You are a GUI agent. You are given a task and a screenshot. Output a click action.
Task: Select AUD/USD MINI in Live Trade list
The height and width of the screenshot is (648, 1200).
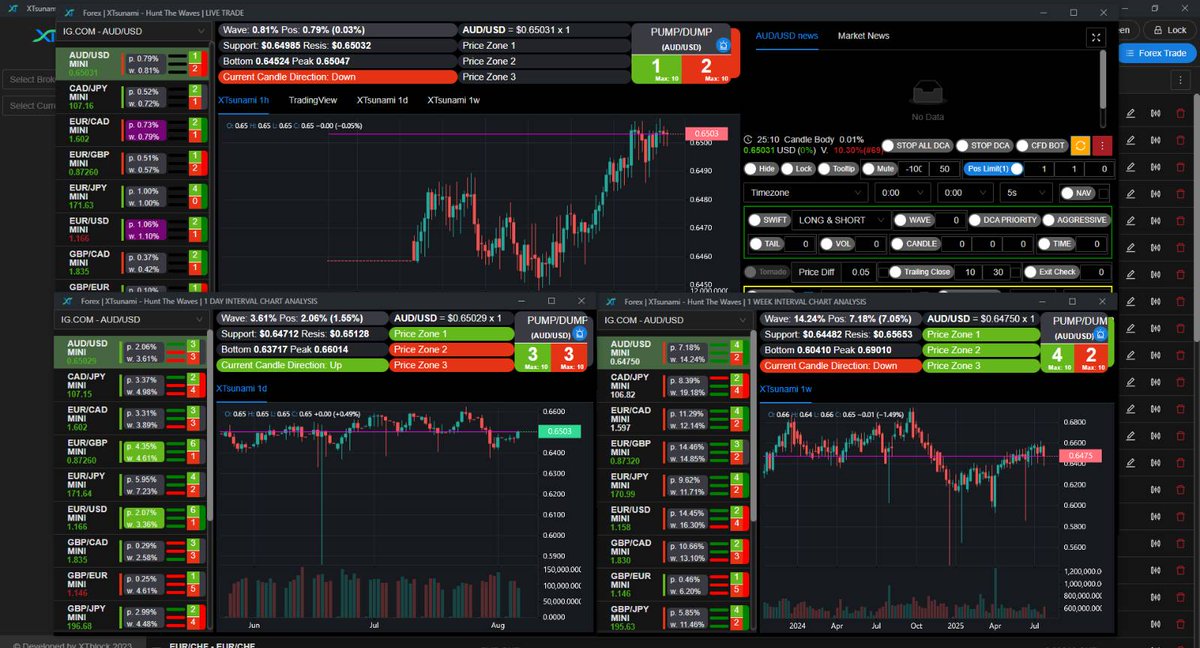coord(131,64)
